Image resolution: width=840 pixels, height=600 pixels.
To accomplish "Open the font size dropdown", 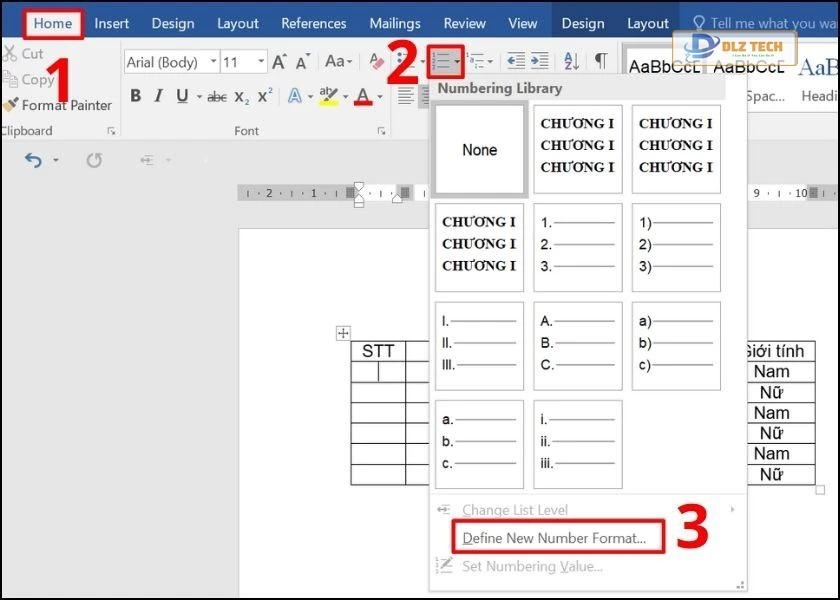I will click(x=261, y=62).
